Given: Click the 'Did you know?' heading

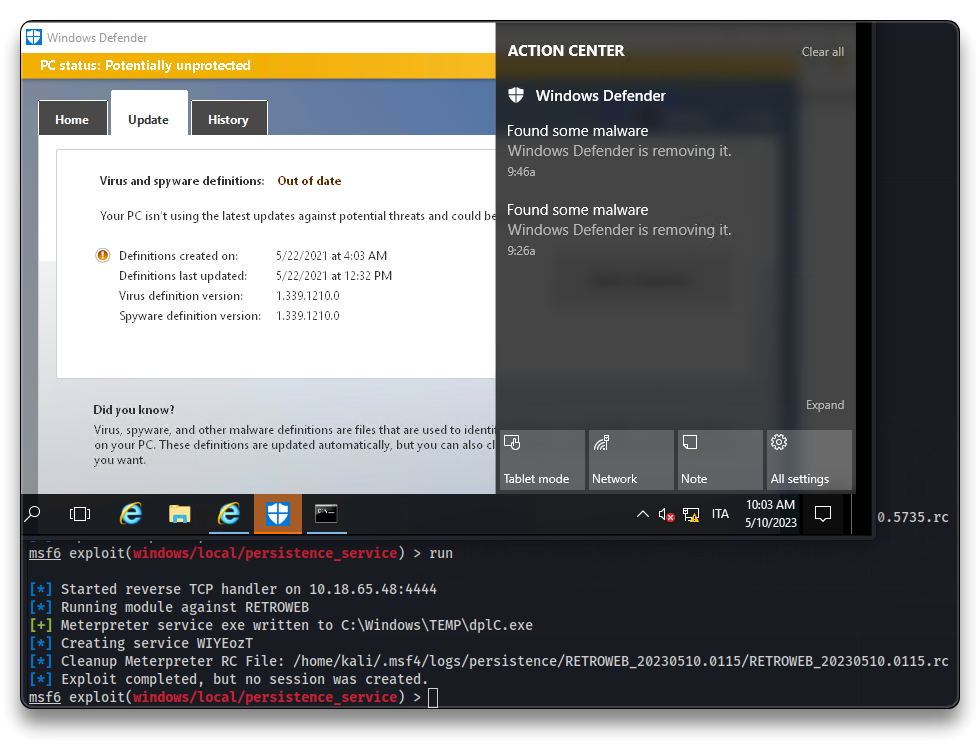Looking at the screenshot, I should pyautogui.click(x=134, y=410).
